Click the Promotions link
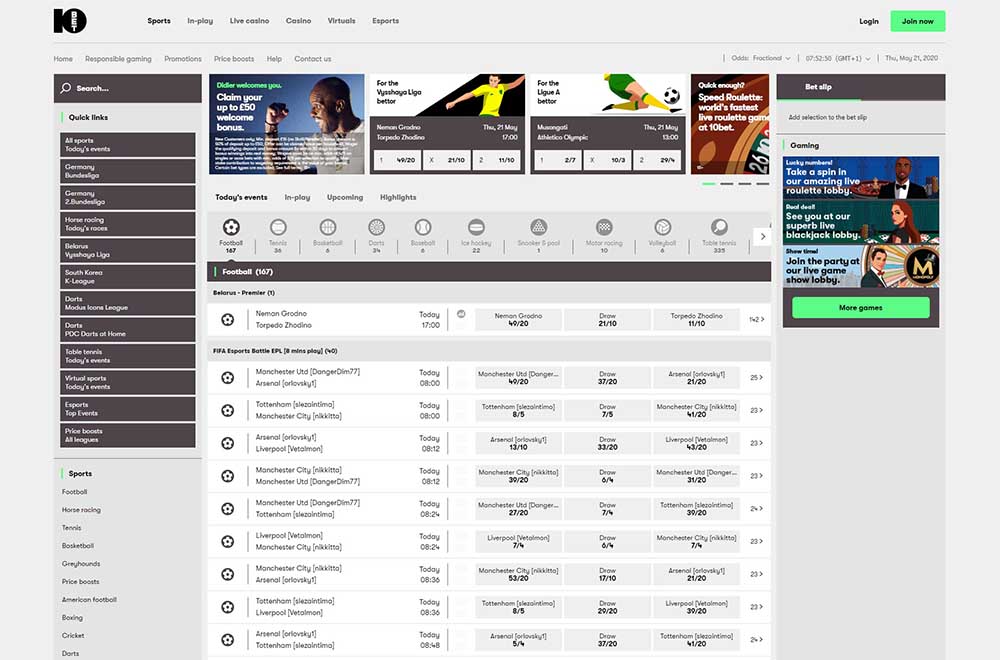Viewport: 1000px width, 660px height. click(x=182, y=59)
